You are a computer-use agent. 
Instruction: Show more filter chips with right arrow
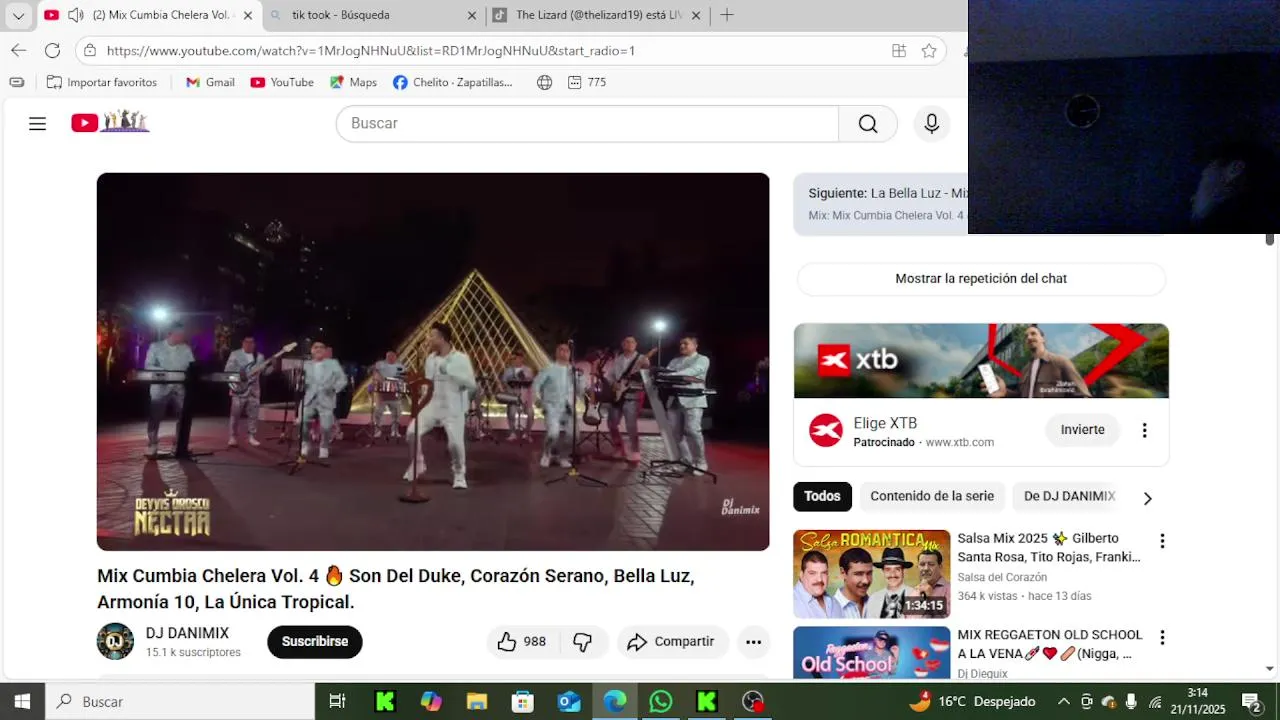1147,498
